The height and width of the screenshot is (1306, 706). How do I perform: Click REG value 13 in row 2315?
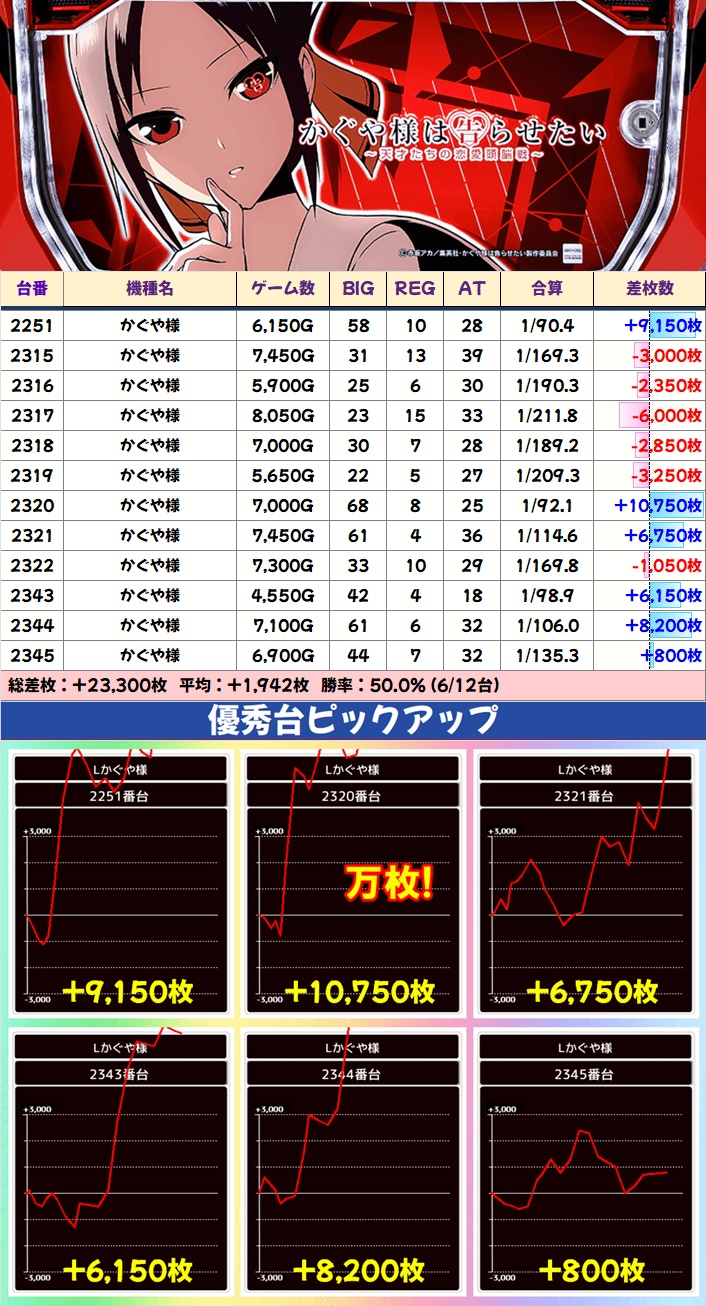click(415, 355)
